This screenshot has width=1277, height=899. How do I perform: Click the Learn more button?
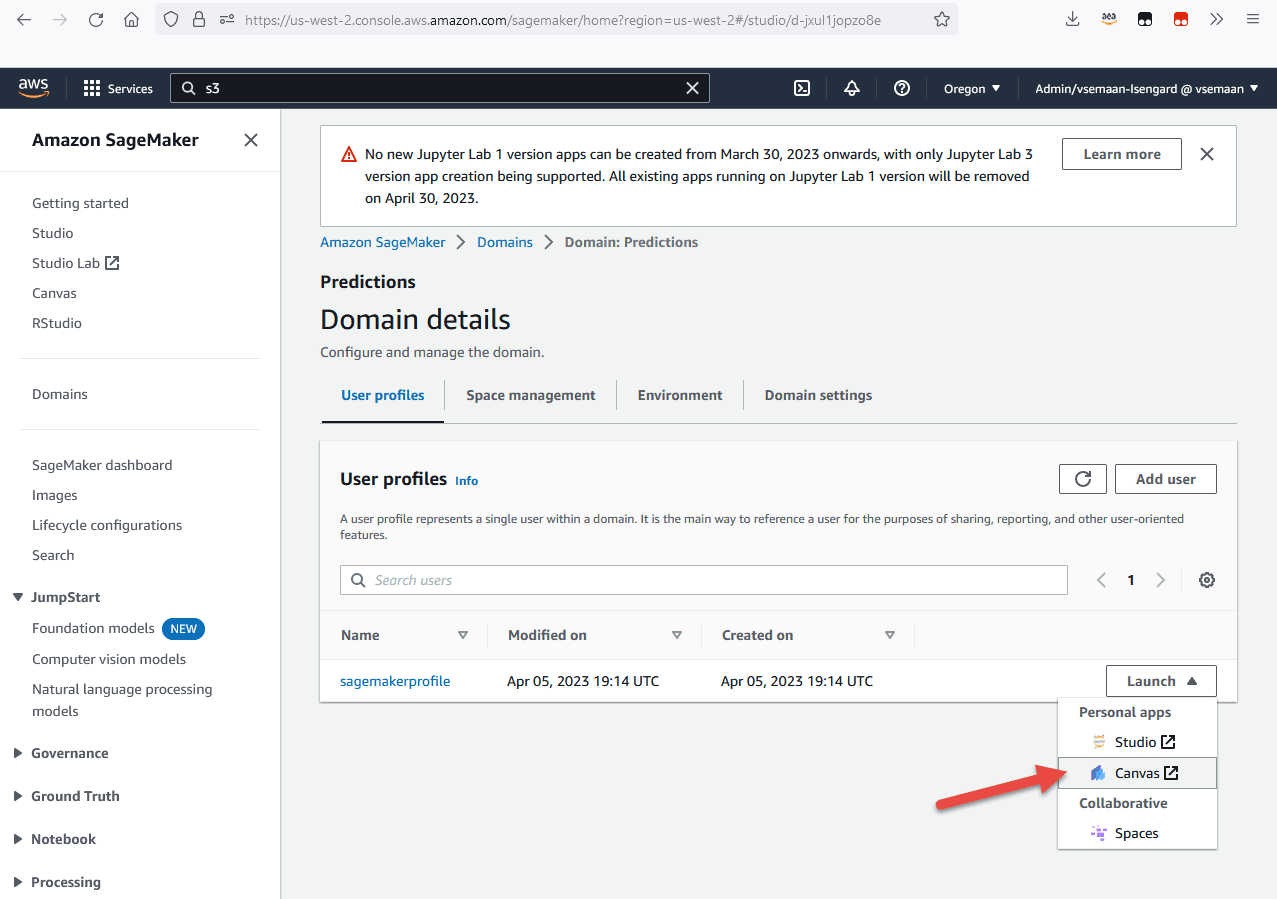click(1122, 154)
